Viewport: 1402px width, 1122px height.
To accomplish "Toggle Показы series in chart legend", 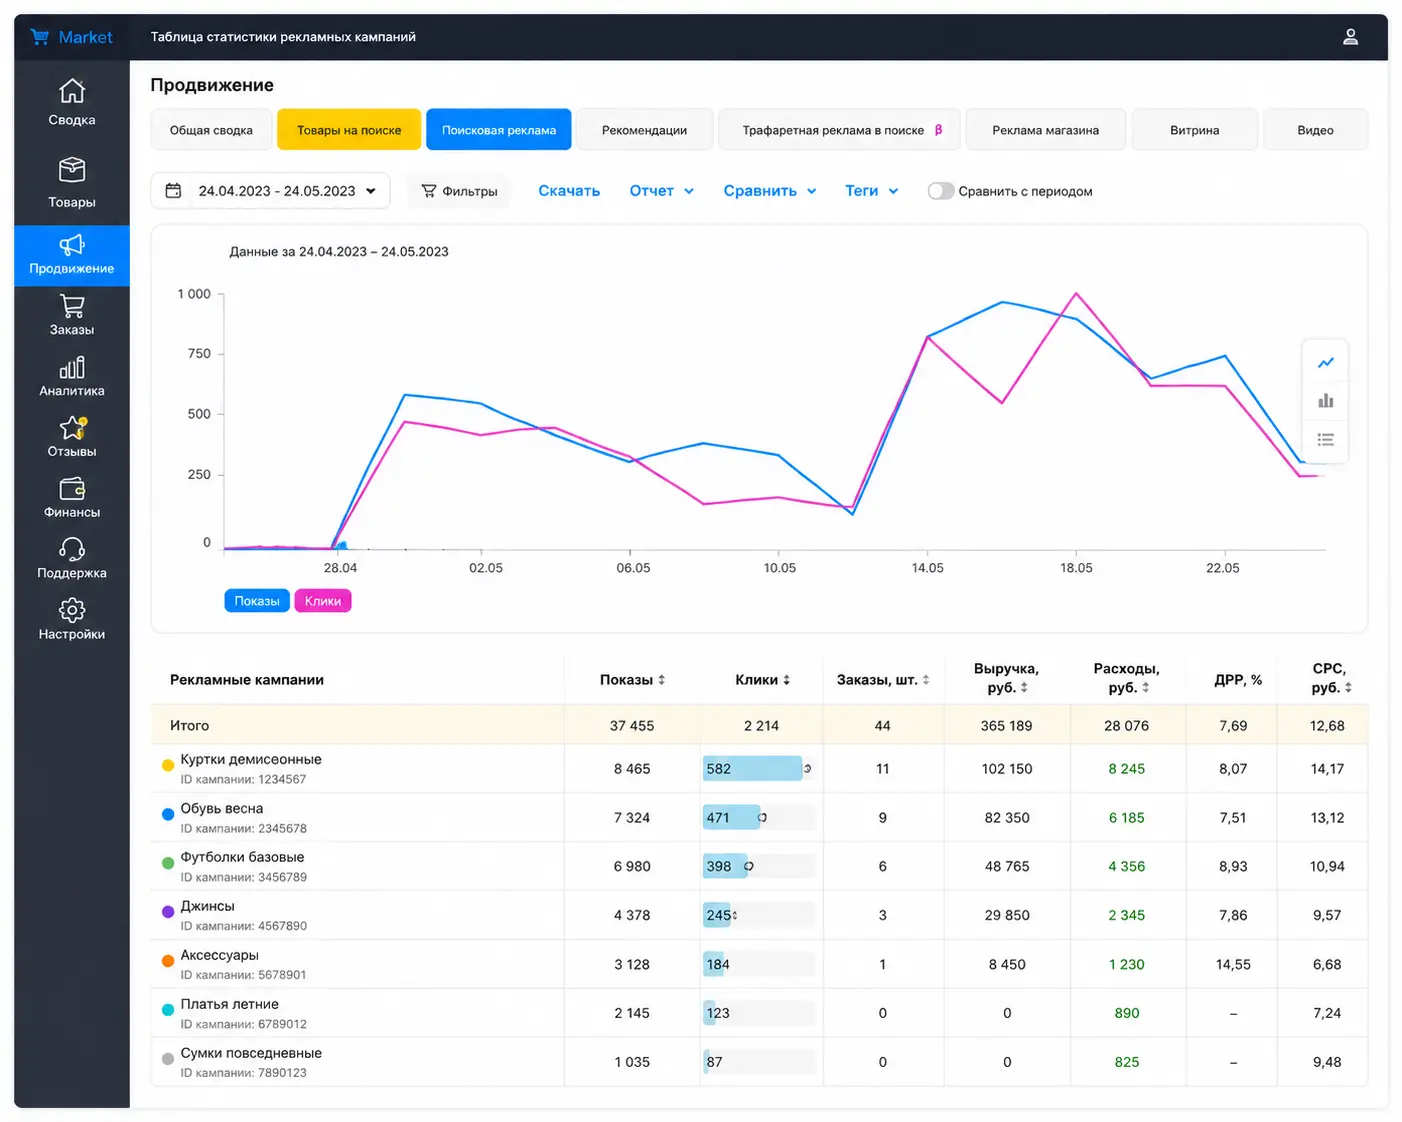I will 257,601.
